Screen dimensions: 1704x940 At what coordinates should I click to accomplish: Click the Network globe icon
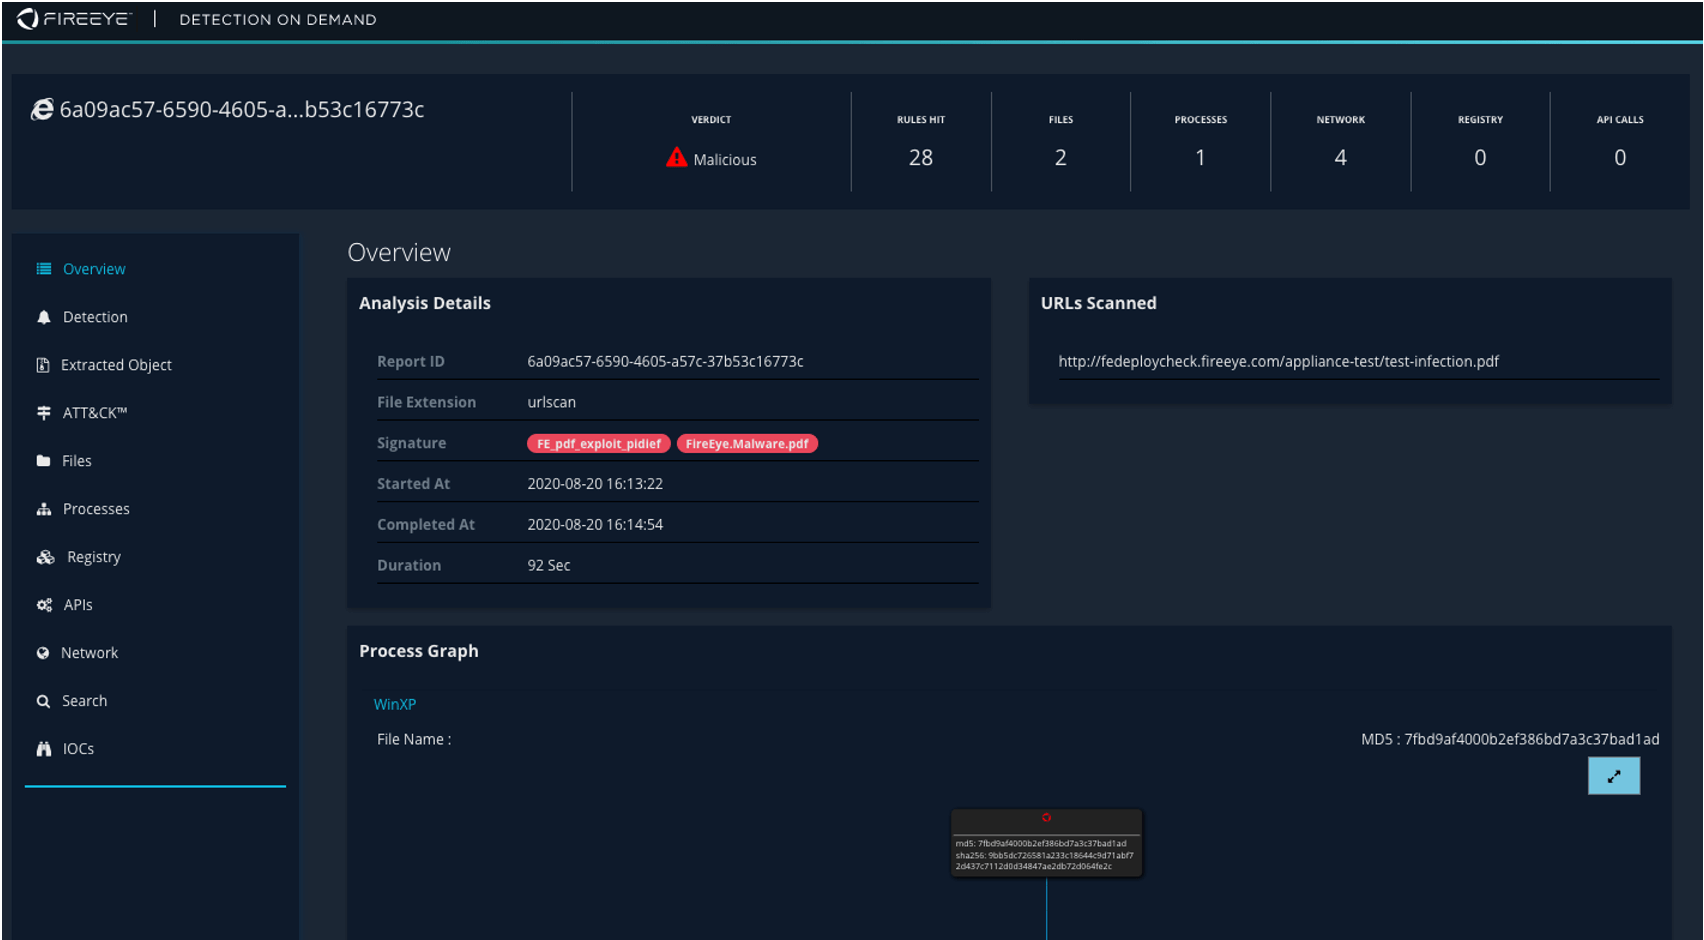(43, 653)
